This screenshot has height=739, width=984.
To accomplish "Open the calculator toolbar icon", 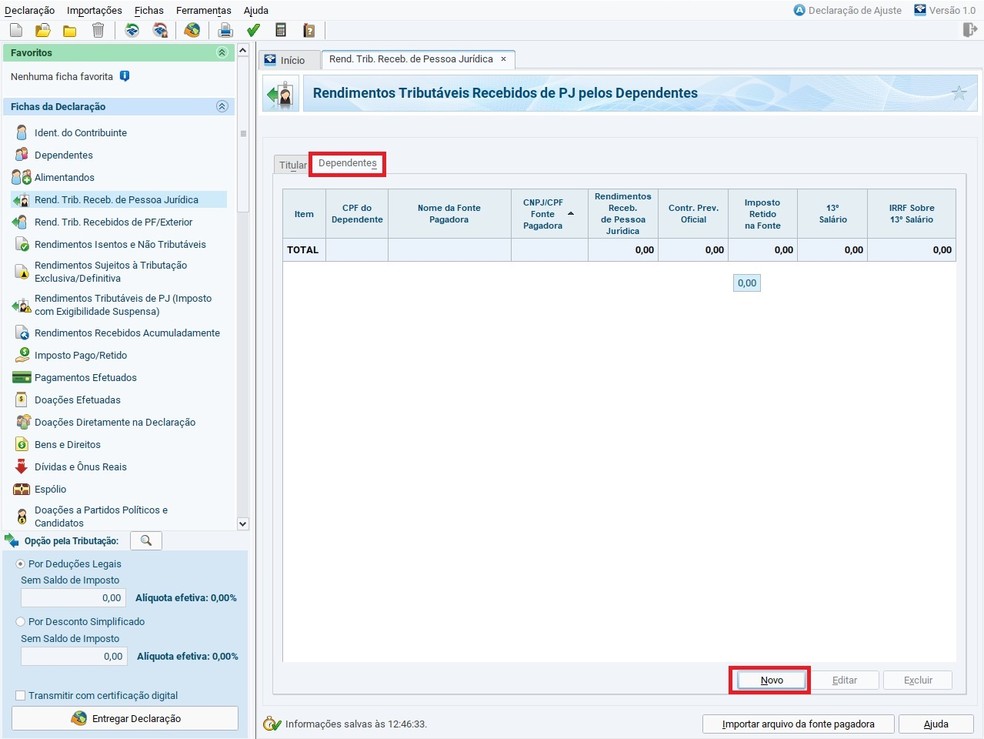I will [281, 30].
